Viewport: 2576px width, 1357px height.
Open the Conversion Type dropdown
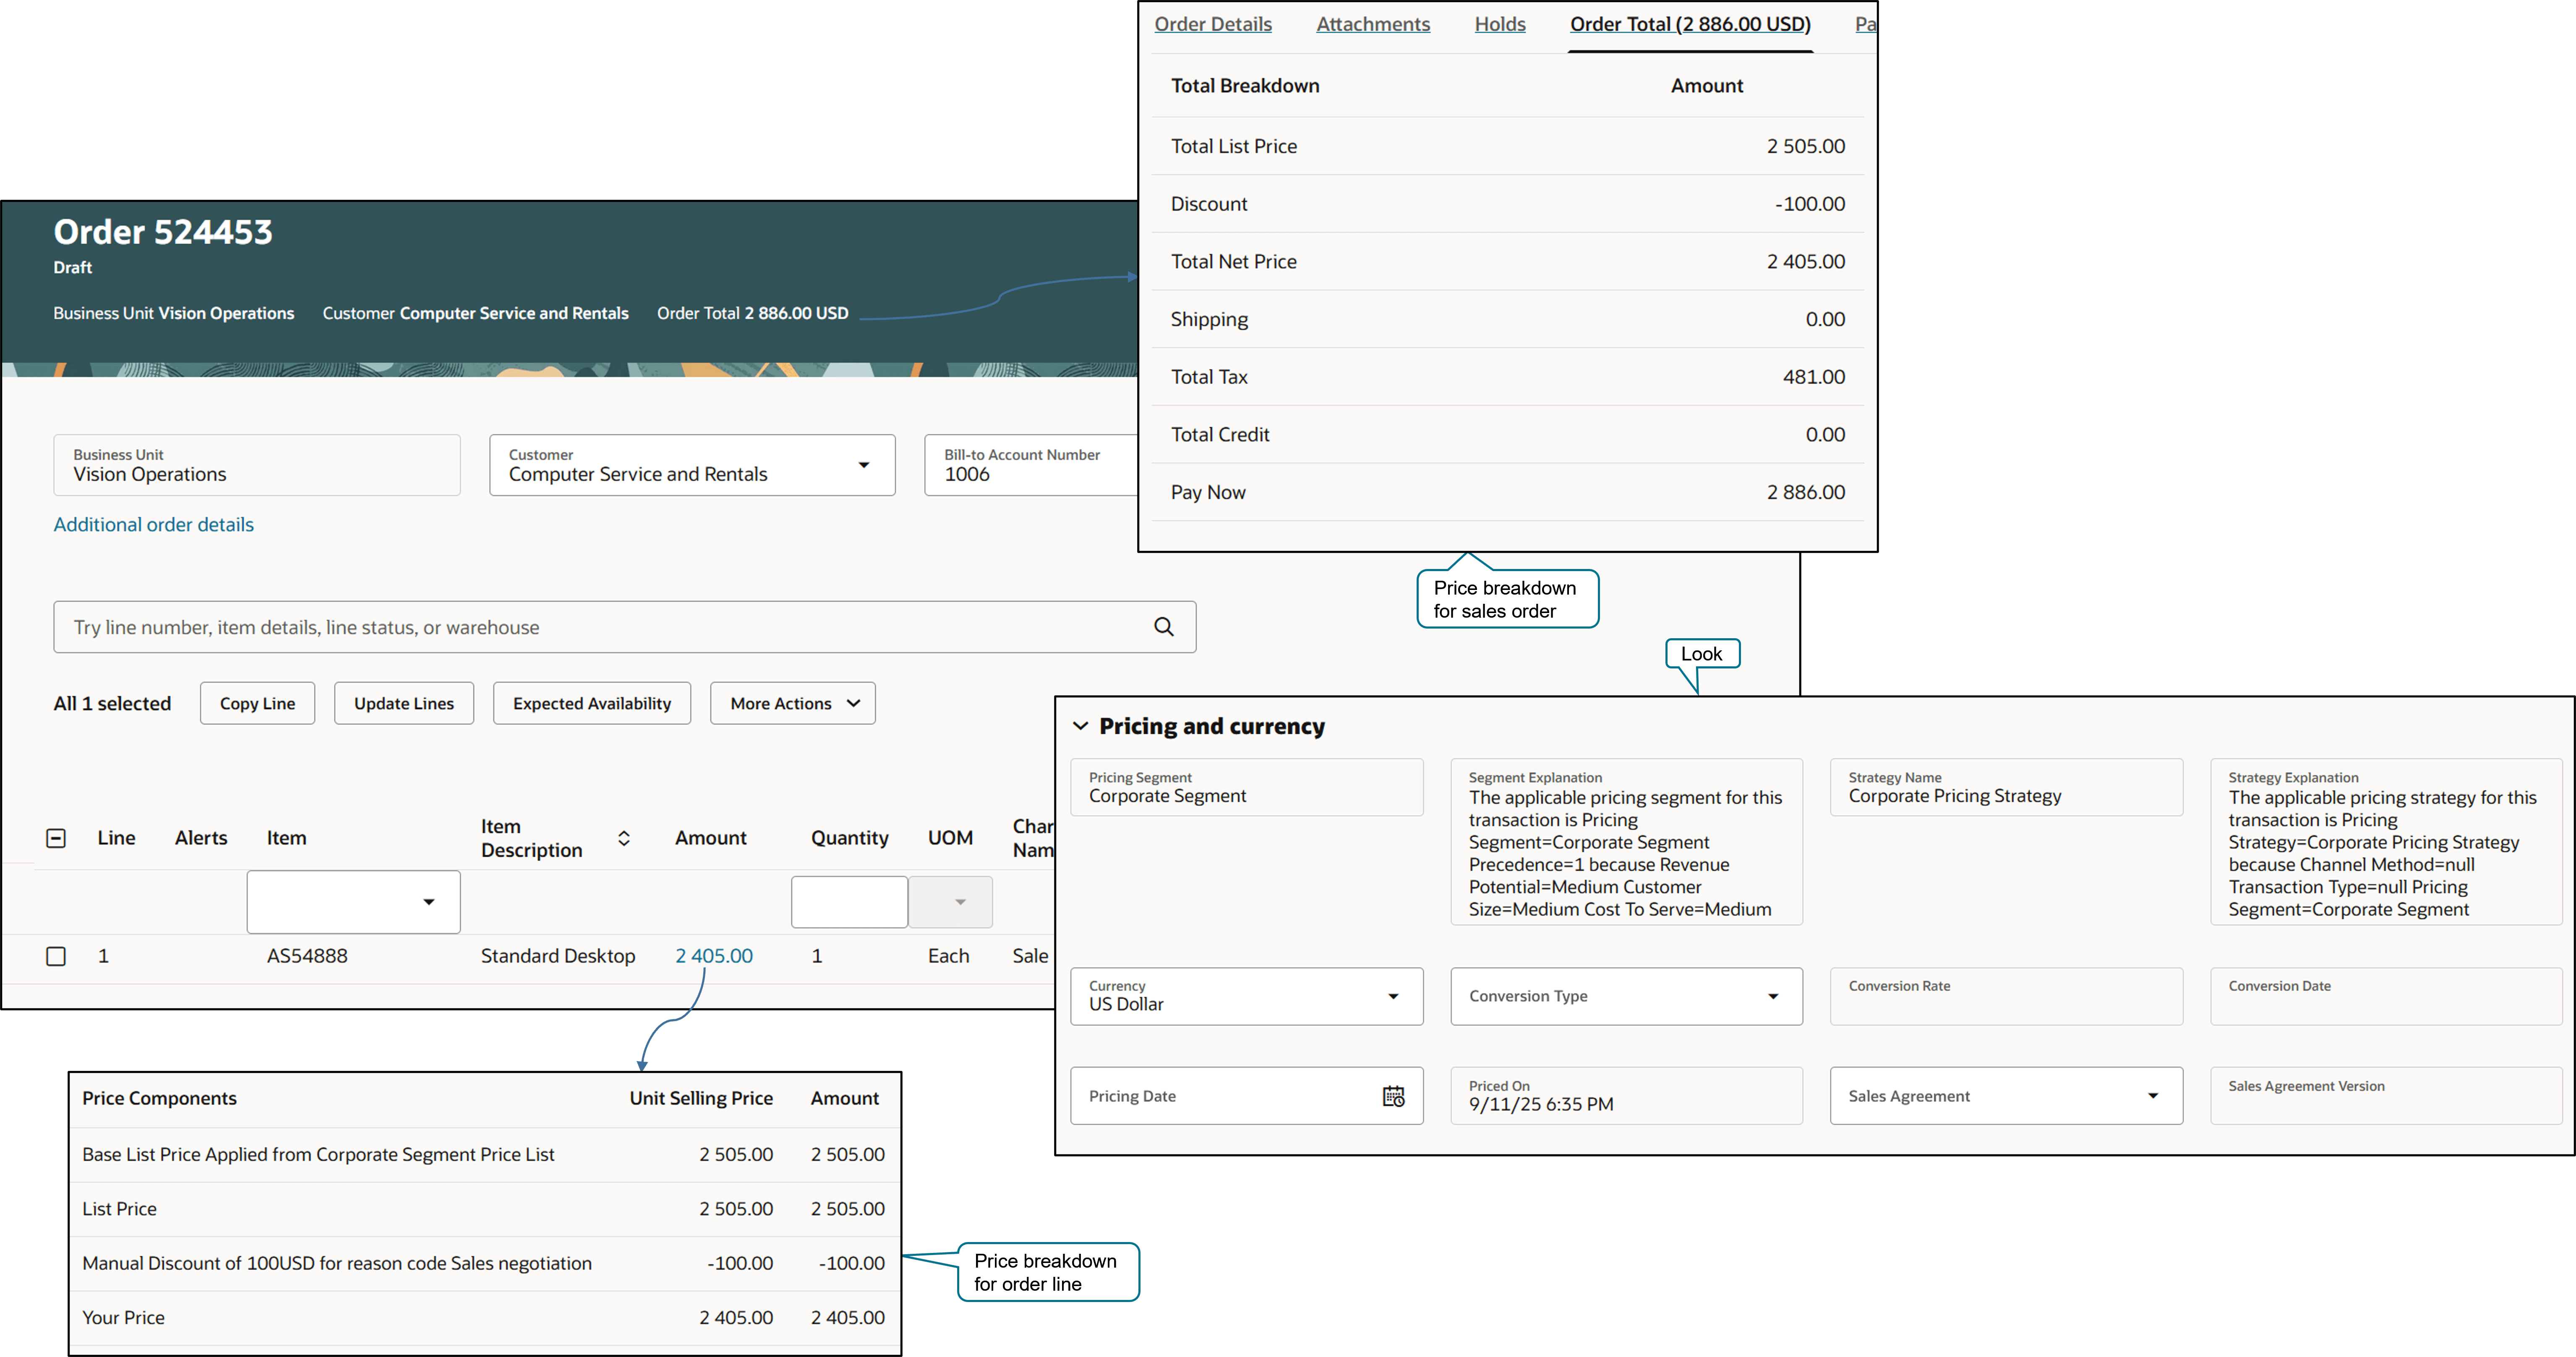coord(1772,996)
